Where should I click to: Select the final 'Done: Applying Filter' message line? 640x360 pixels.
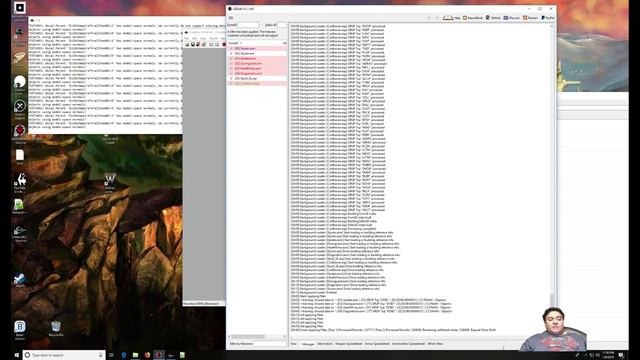393,330
